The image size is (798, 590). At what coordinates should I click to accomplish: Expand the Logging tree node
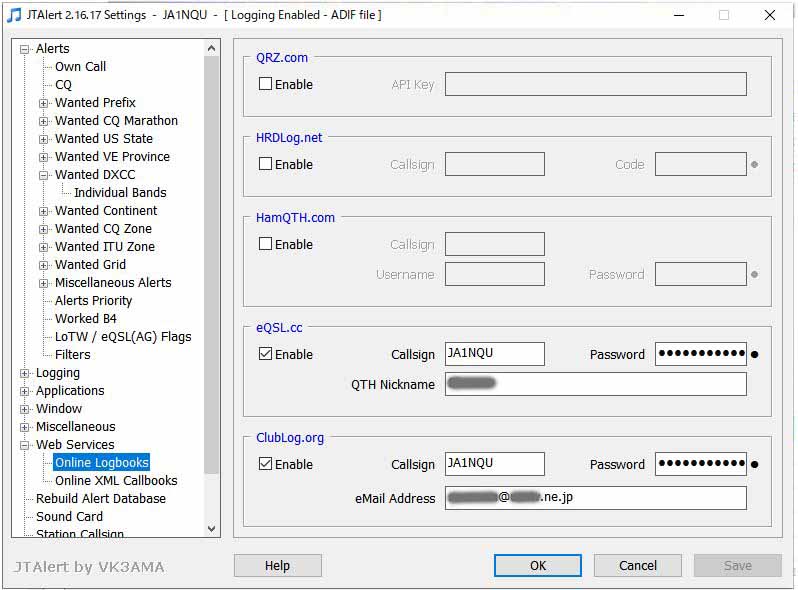25,373
